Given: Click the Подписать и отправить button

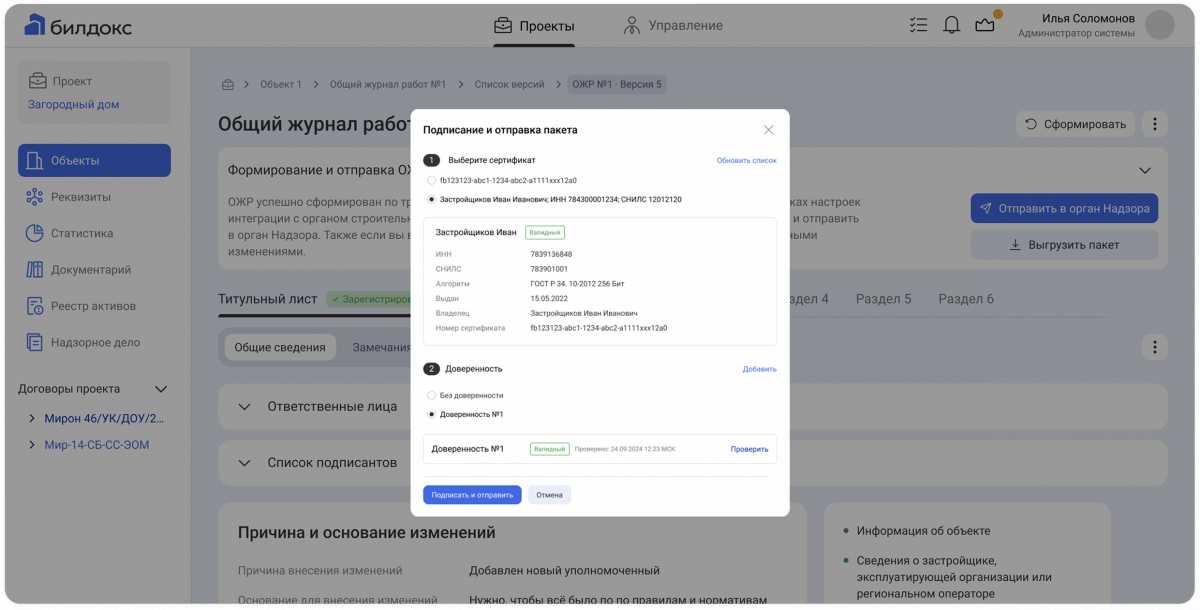Looking at the screenshot, I should tap(470, 494).
